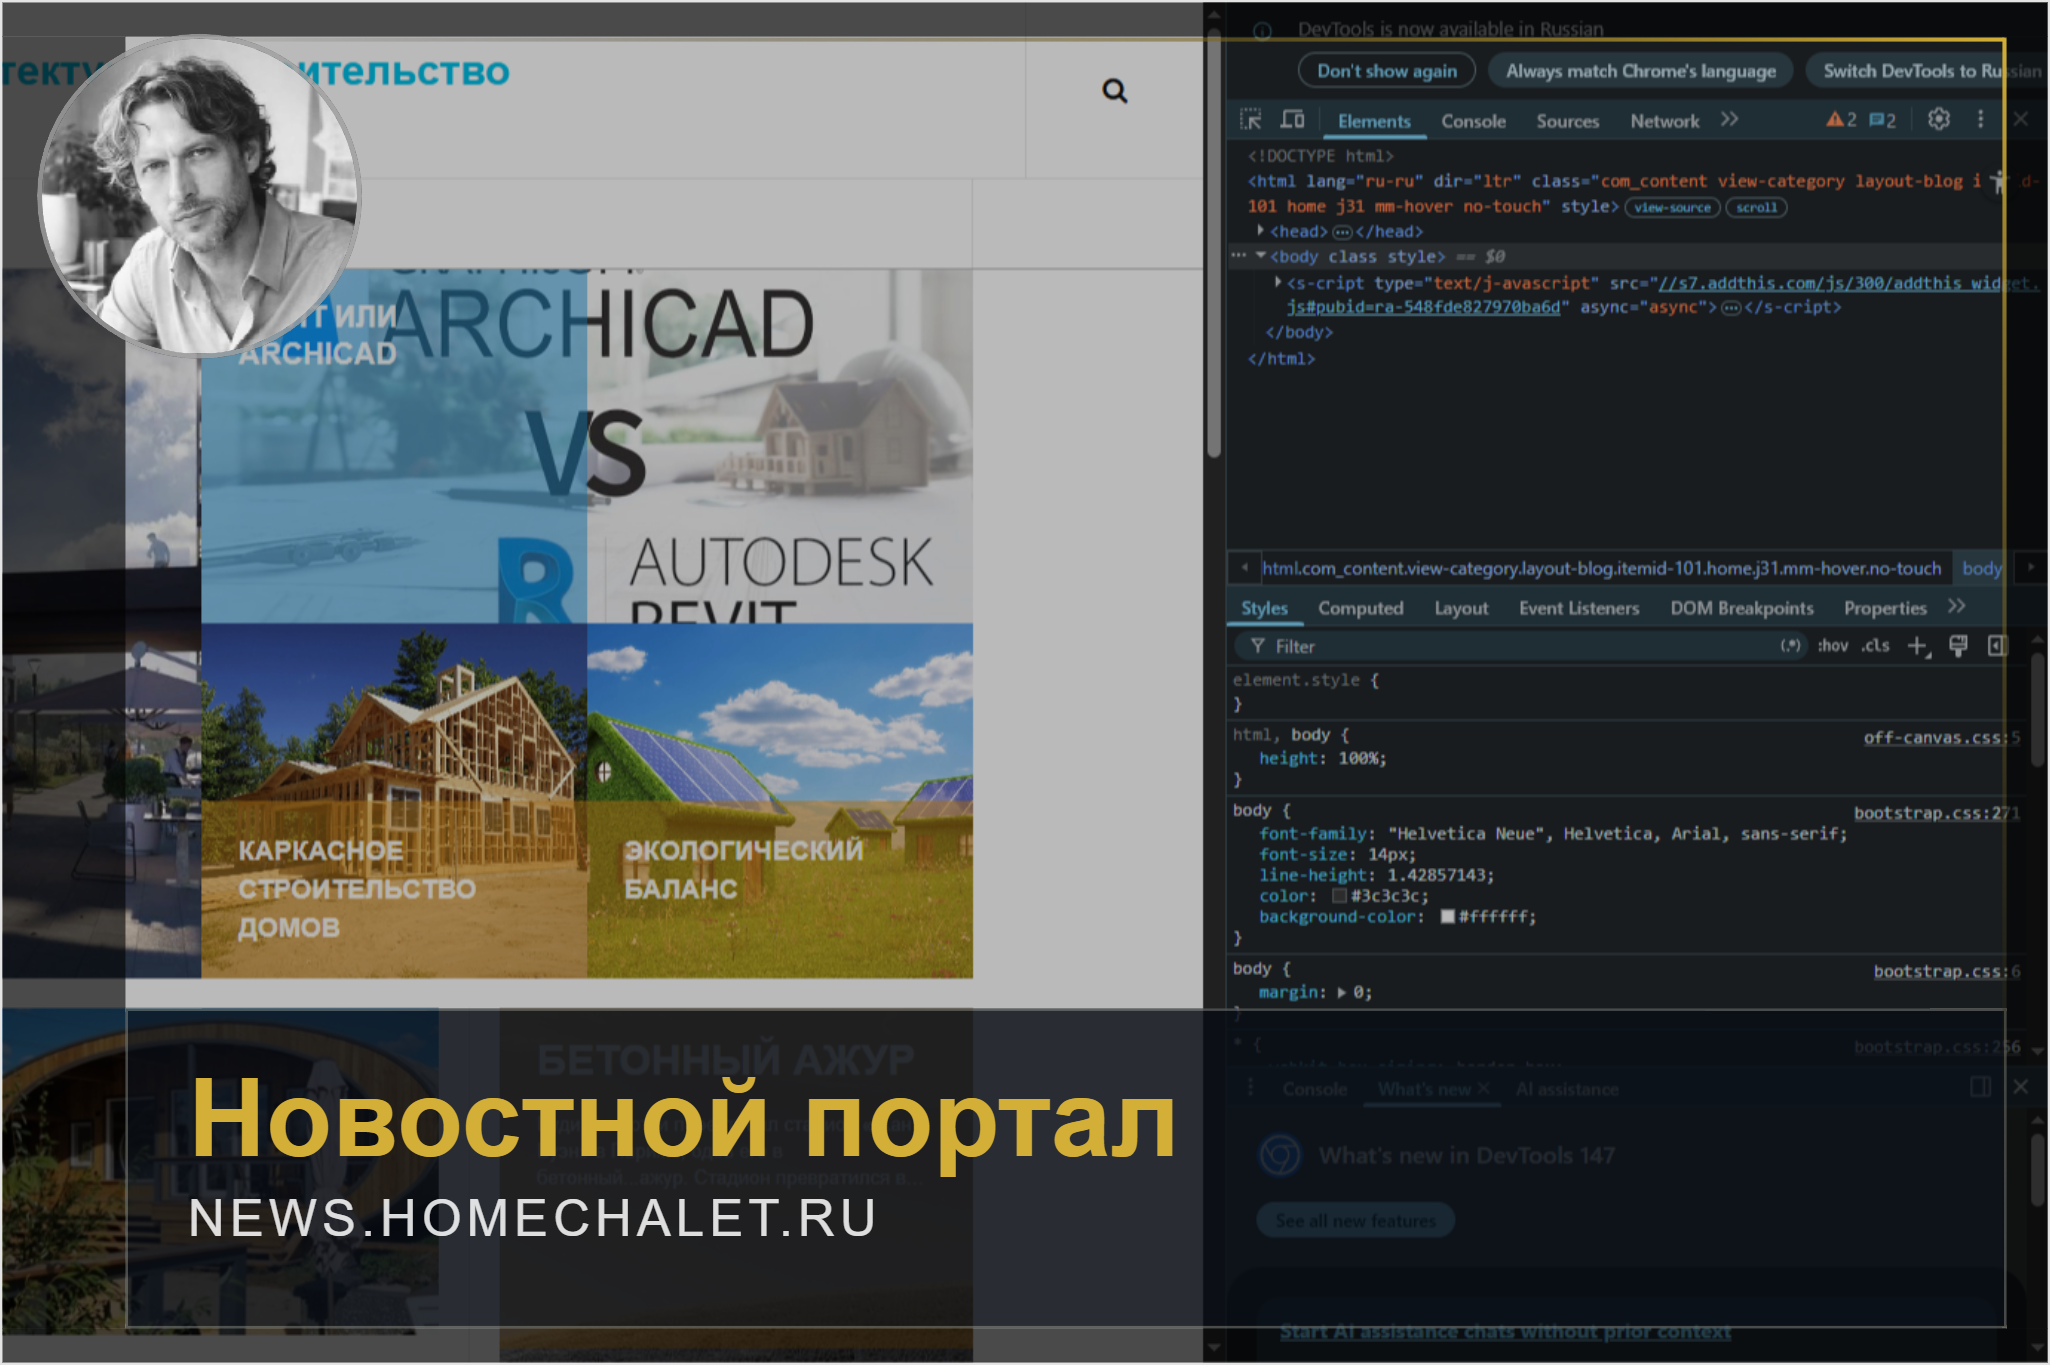Image resolution: width=2050 pixels, height=1365 pixels.
Task: Click the font-family Helvetica Neue declaration
Action: 1553,833
